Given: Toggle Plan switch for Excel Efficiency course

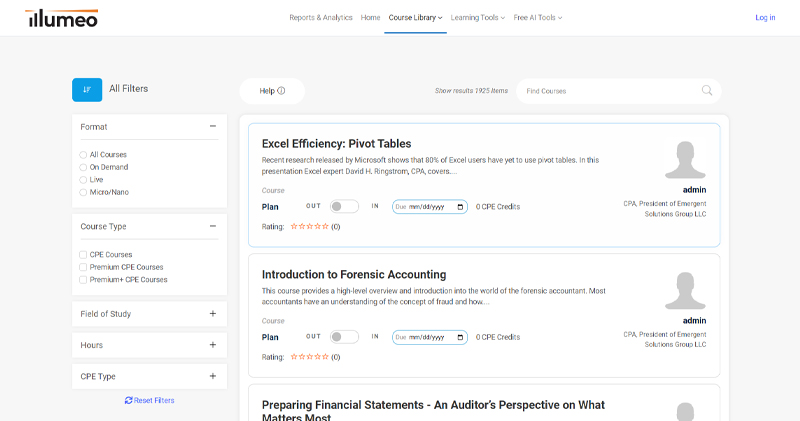Looking at the screenshot, I should (344, 207).
